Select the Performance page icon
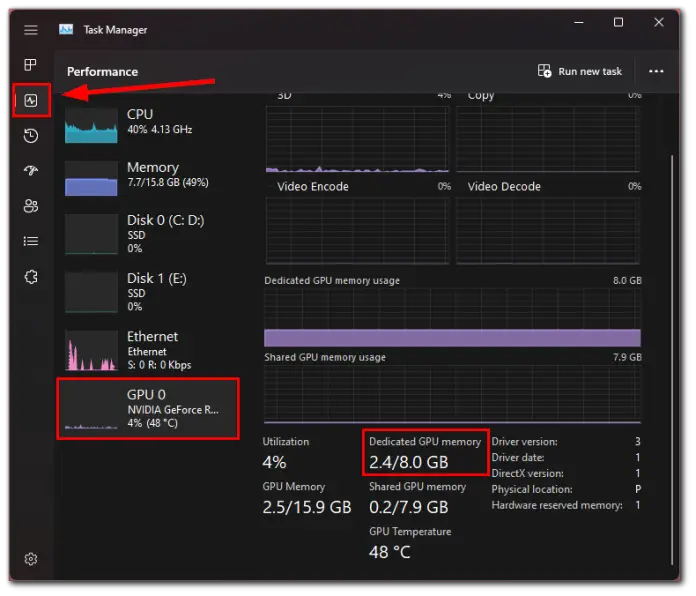696x596 pixels. point(31,100)
